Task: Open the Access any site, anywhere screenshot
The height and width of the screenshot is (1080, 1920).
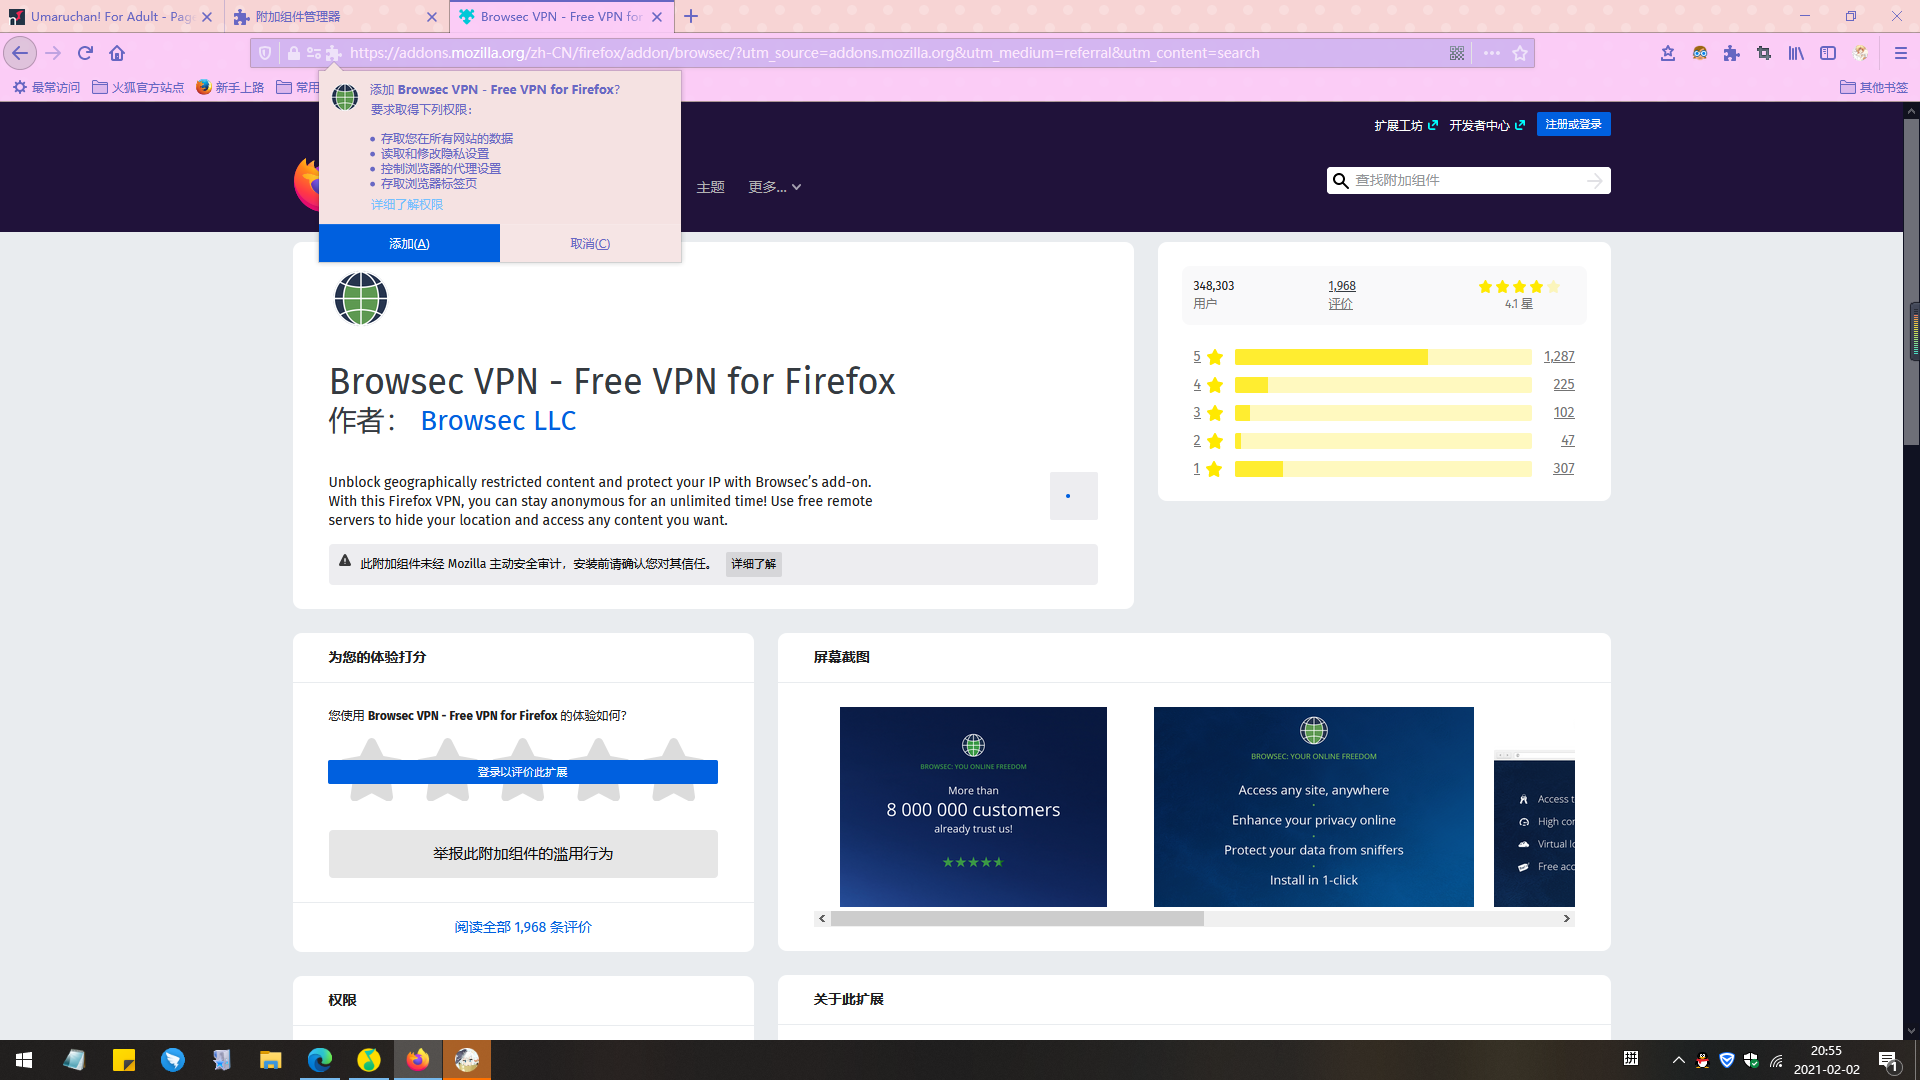Action: [1314, 807]
